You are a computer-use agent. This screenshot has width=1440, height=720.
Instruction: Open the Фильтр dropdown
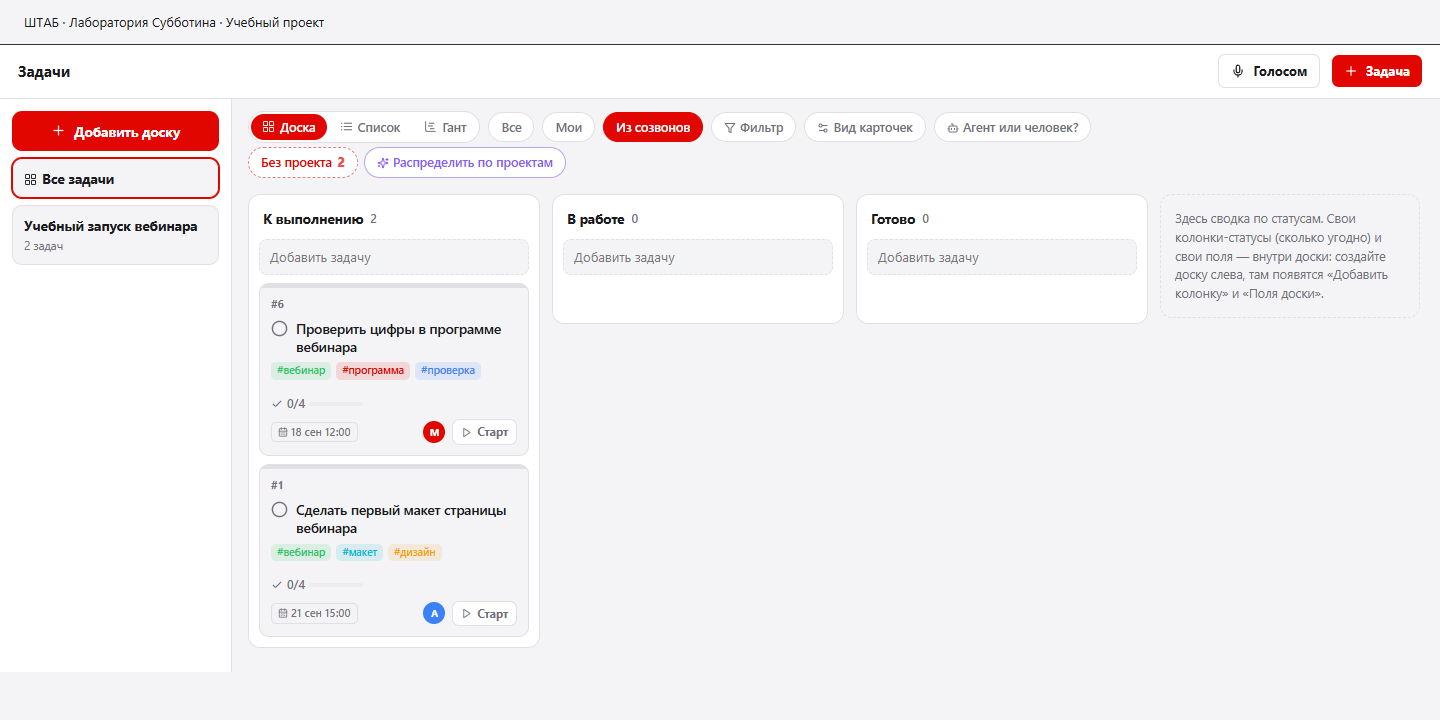(x=753, y=127)
